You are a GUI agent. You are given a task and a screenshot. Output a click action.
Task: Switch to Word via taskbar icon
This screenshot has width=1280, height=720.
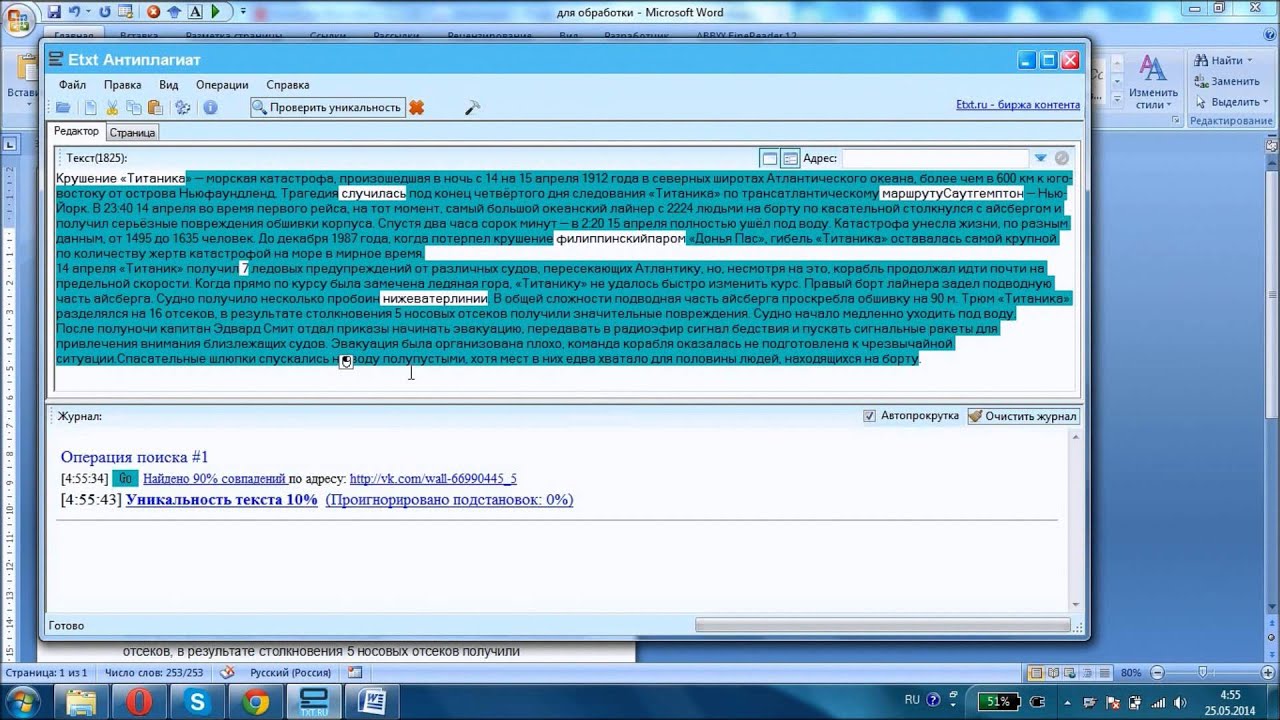(372, 701)
